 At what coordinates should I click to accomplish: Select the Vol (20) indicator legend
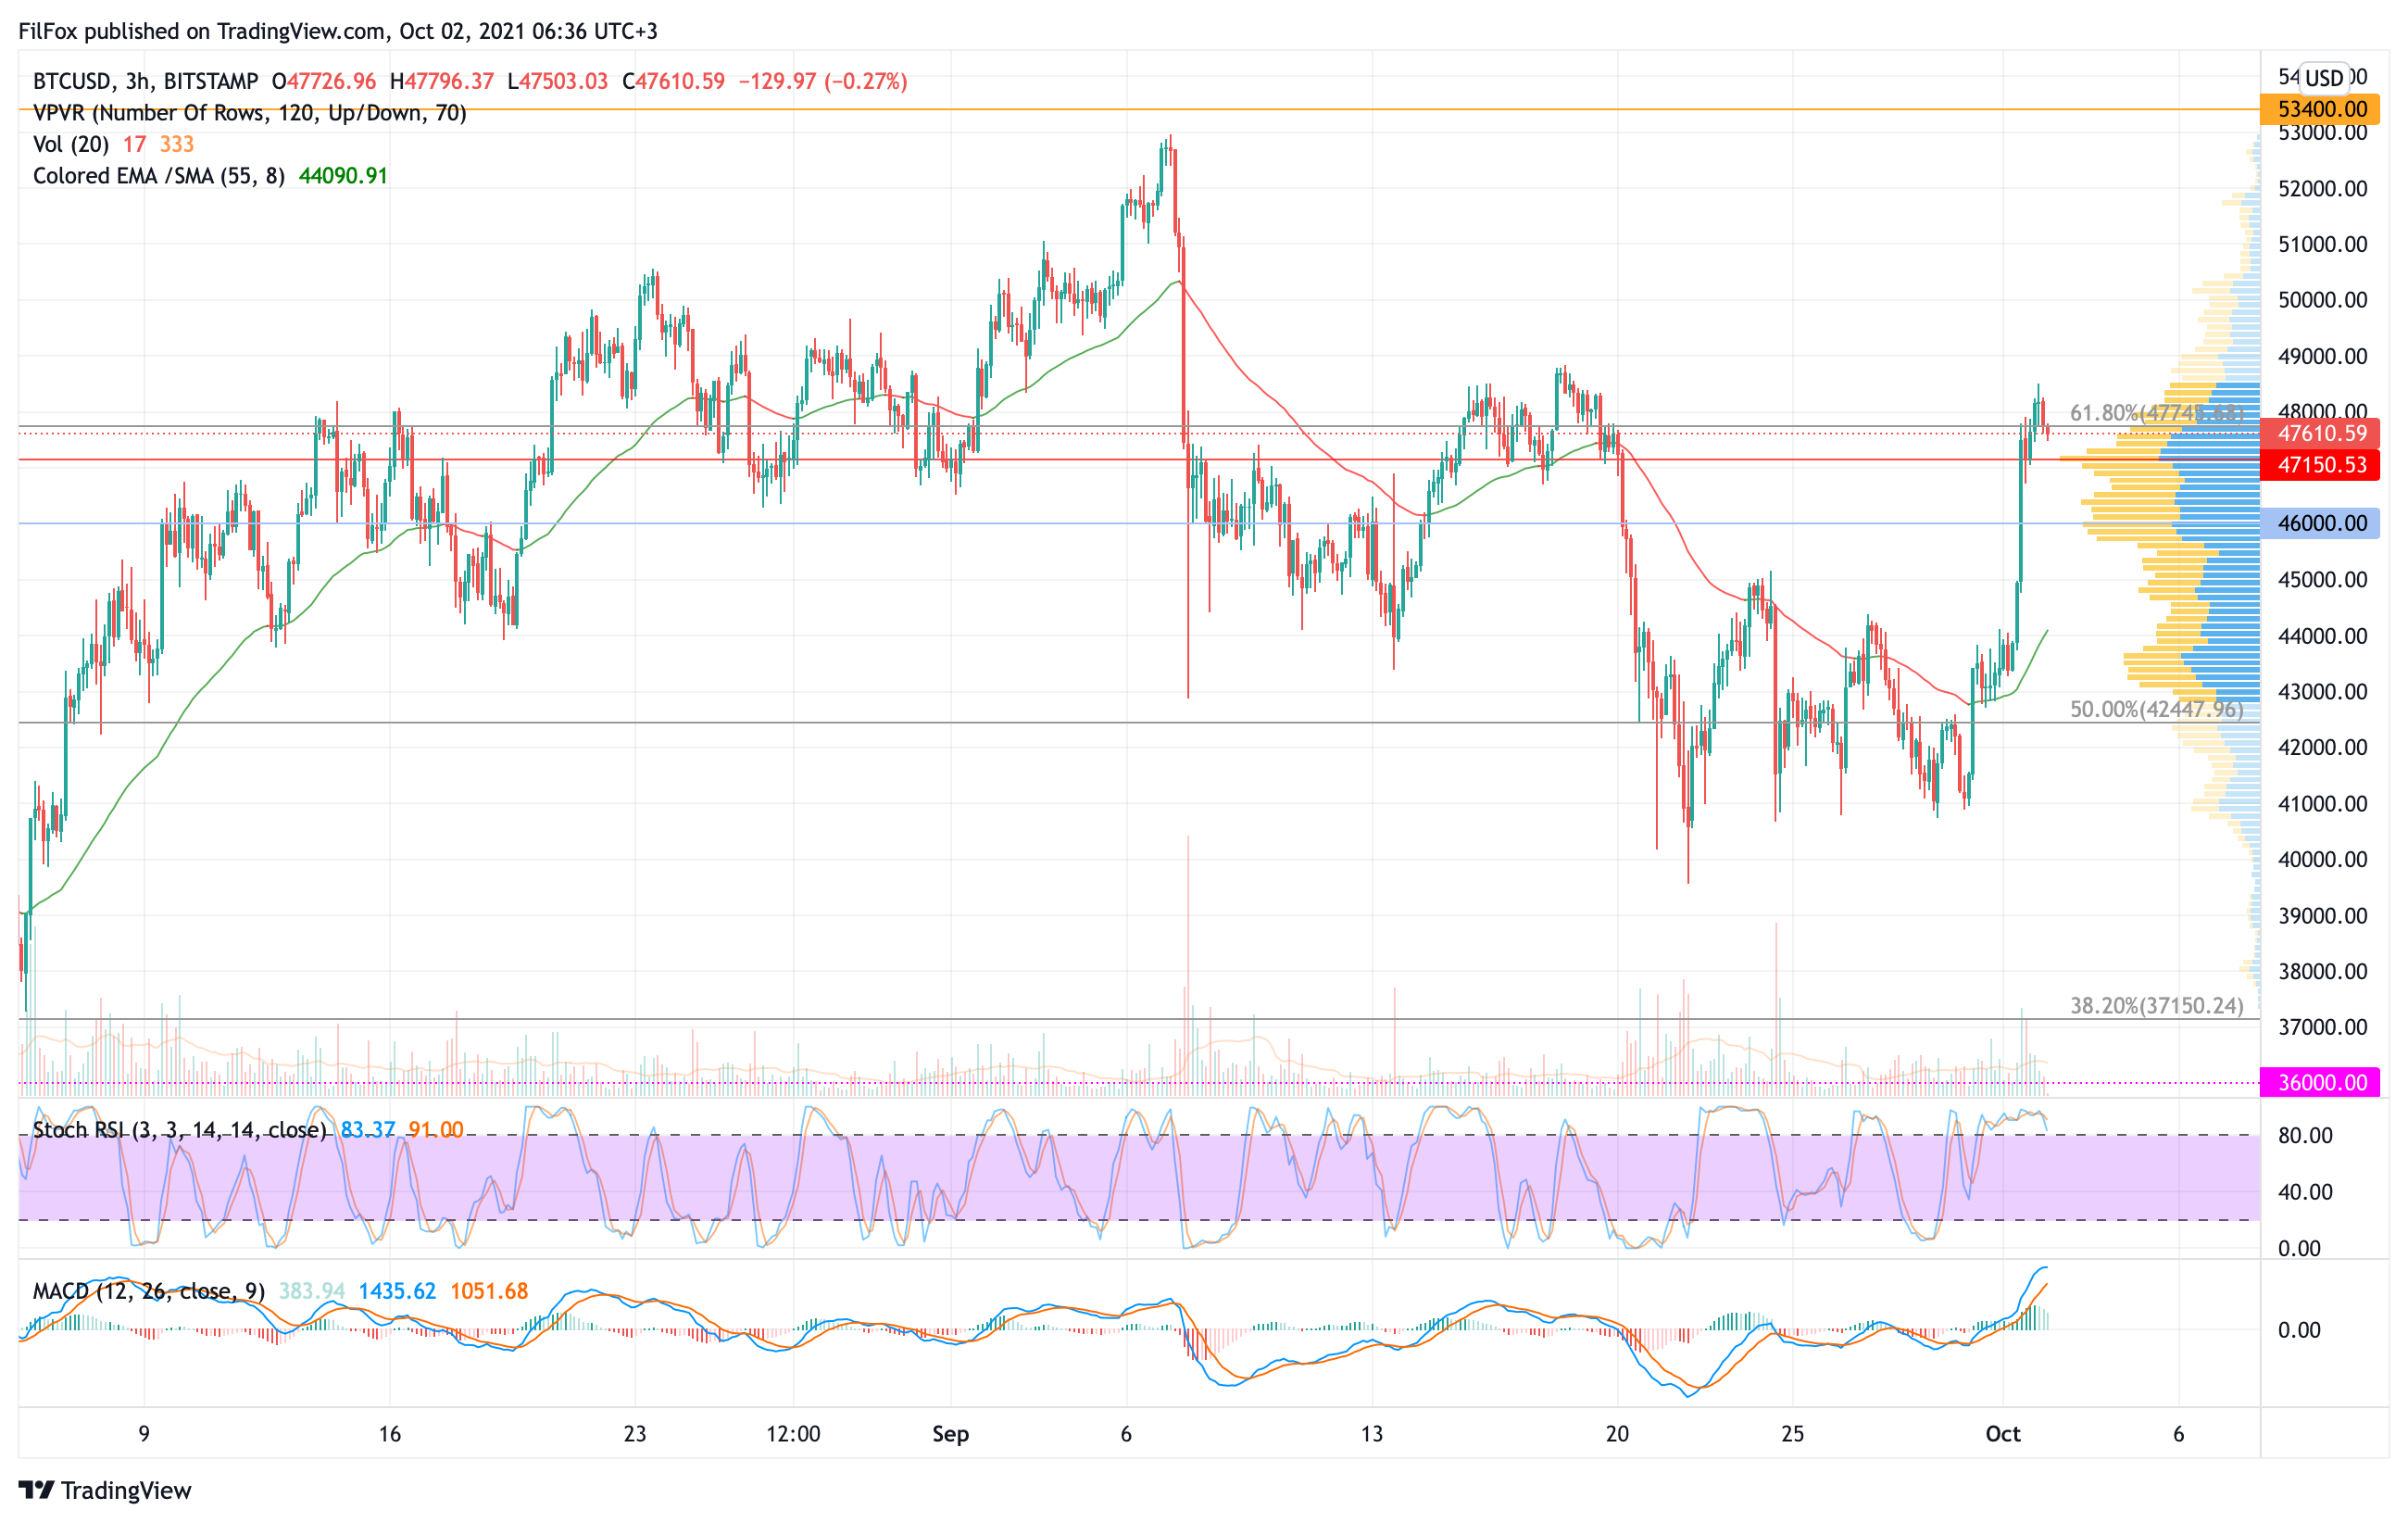71,144
